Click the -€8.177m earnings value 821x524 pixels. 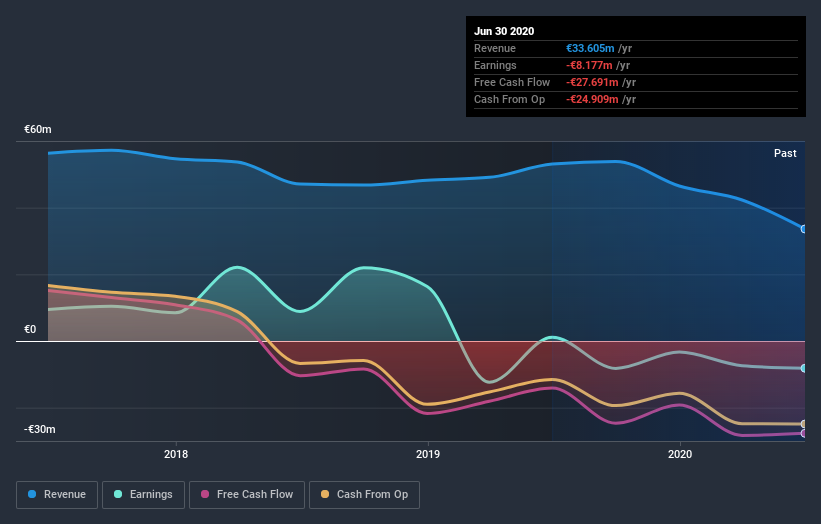[589, 65]
